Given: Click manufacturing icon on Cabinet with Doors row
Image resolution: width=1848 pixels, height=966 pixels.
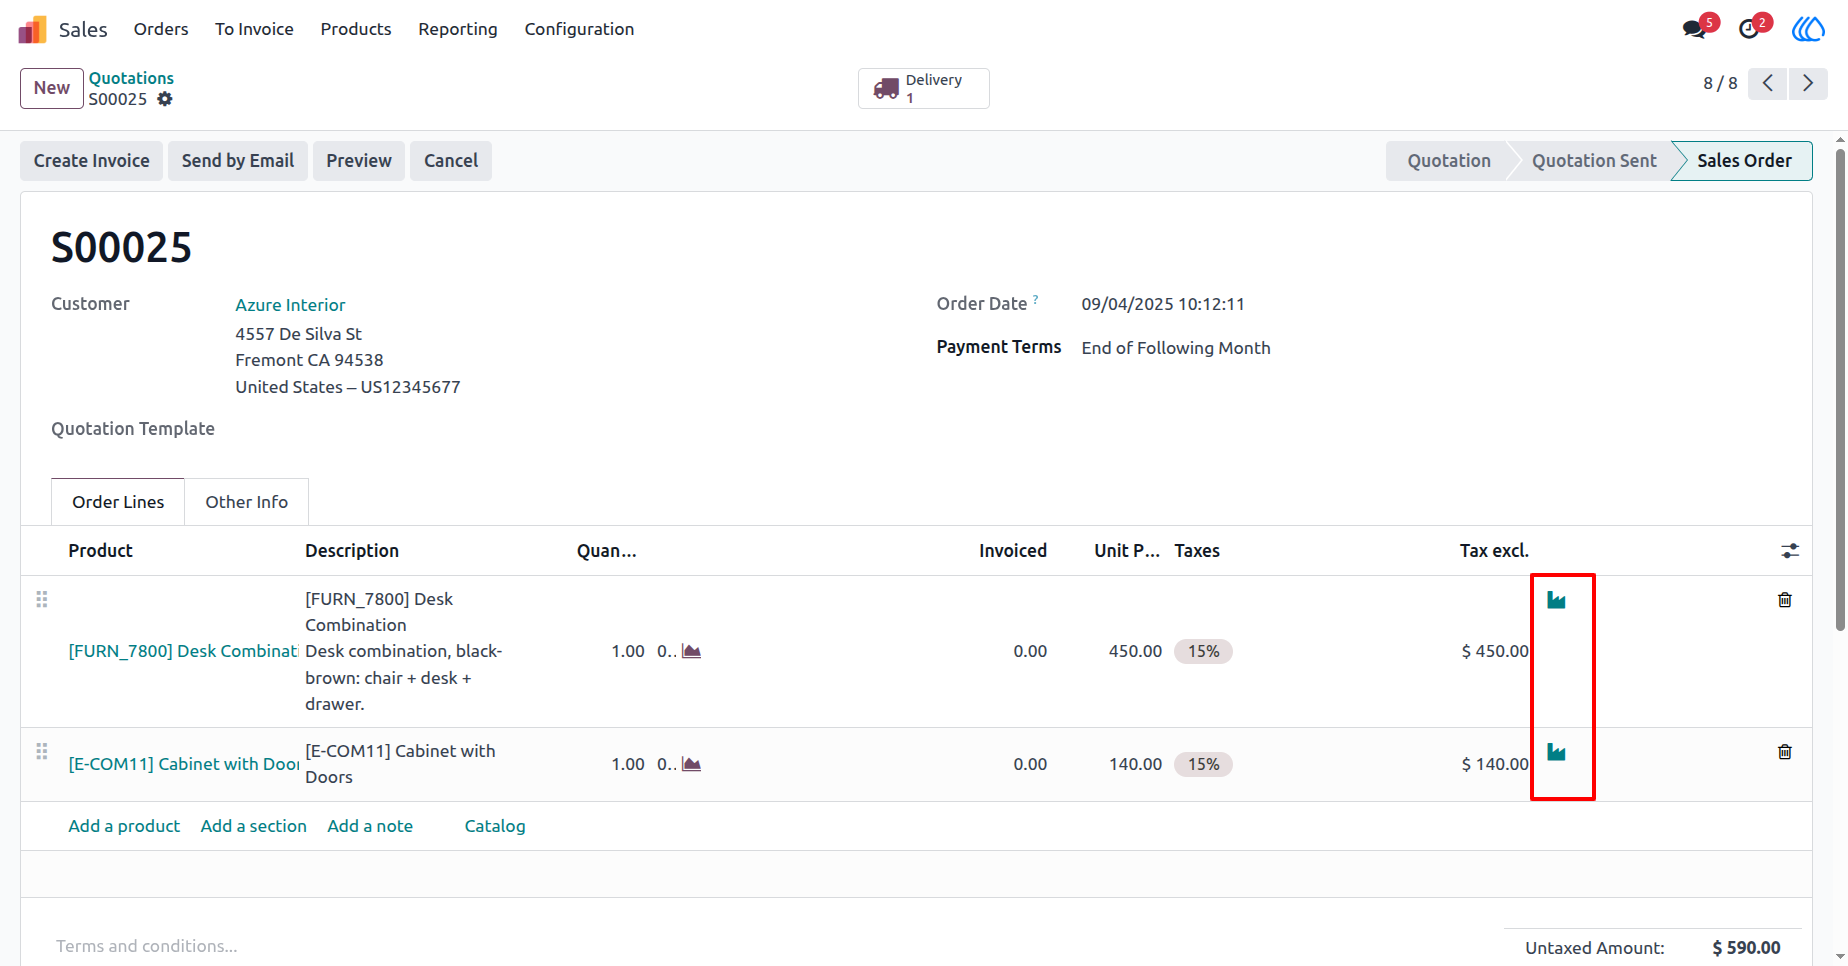Looking at the screenshot, I should pos(1556,752).
